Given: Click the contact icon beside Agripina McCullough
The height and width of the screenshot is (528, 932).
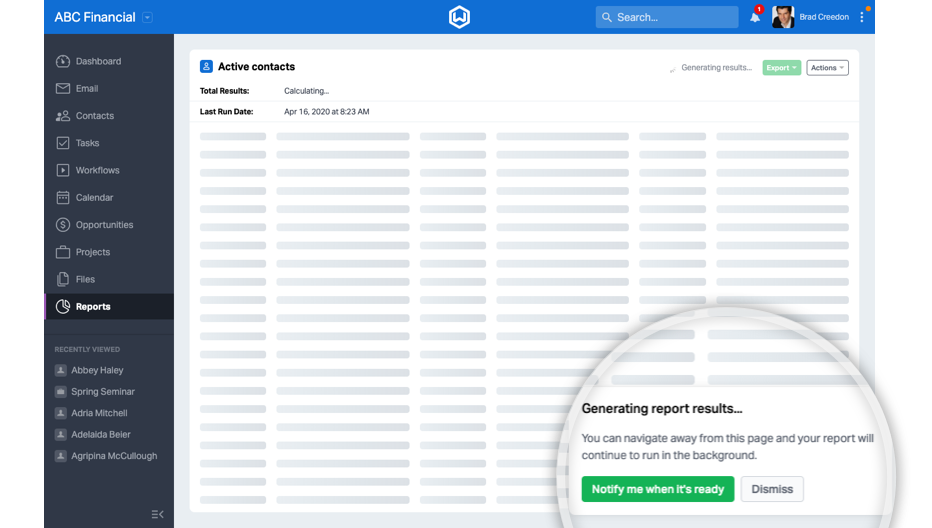Looking at the screenshot, I should click(61, 456).
